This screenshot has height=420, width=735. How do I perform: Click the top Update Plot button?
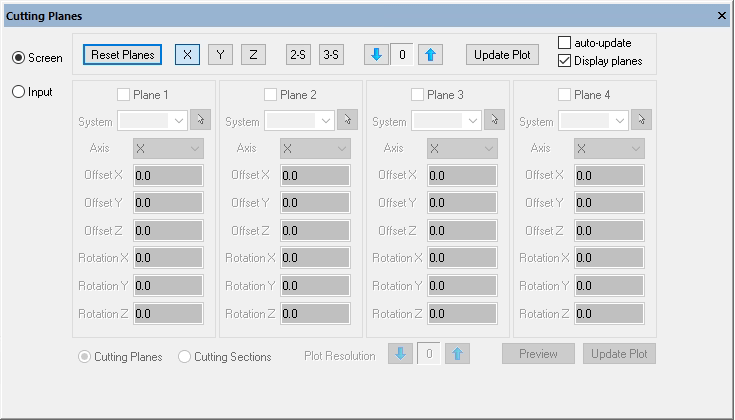click(x=502, y=55)
